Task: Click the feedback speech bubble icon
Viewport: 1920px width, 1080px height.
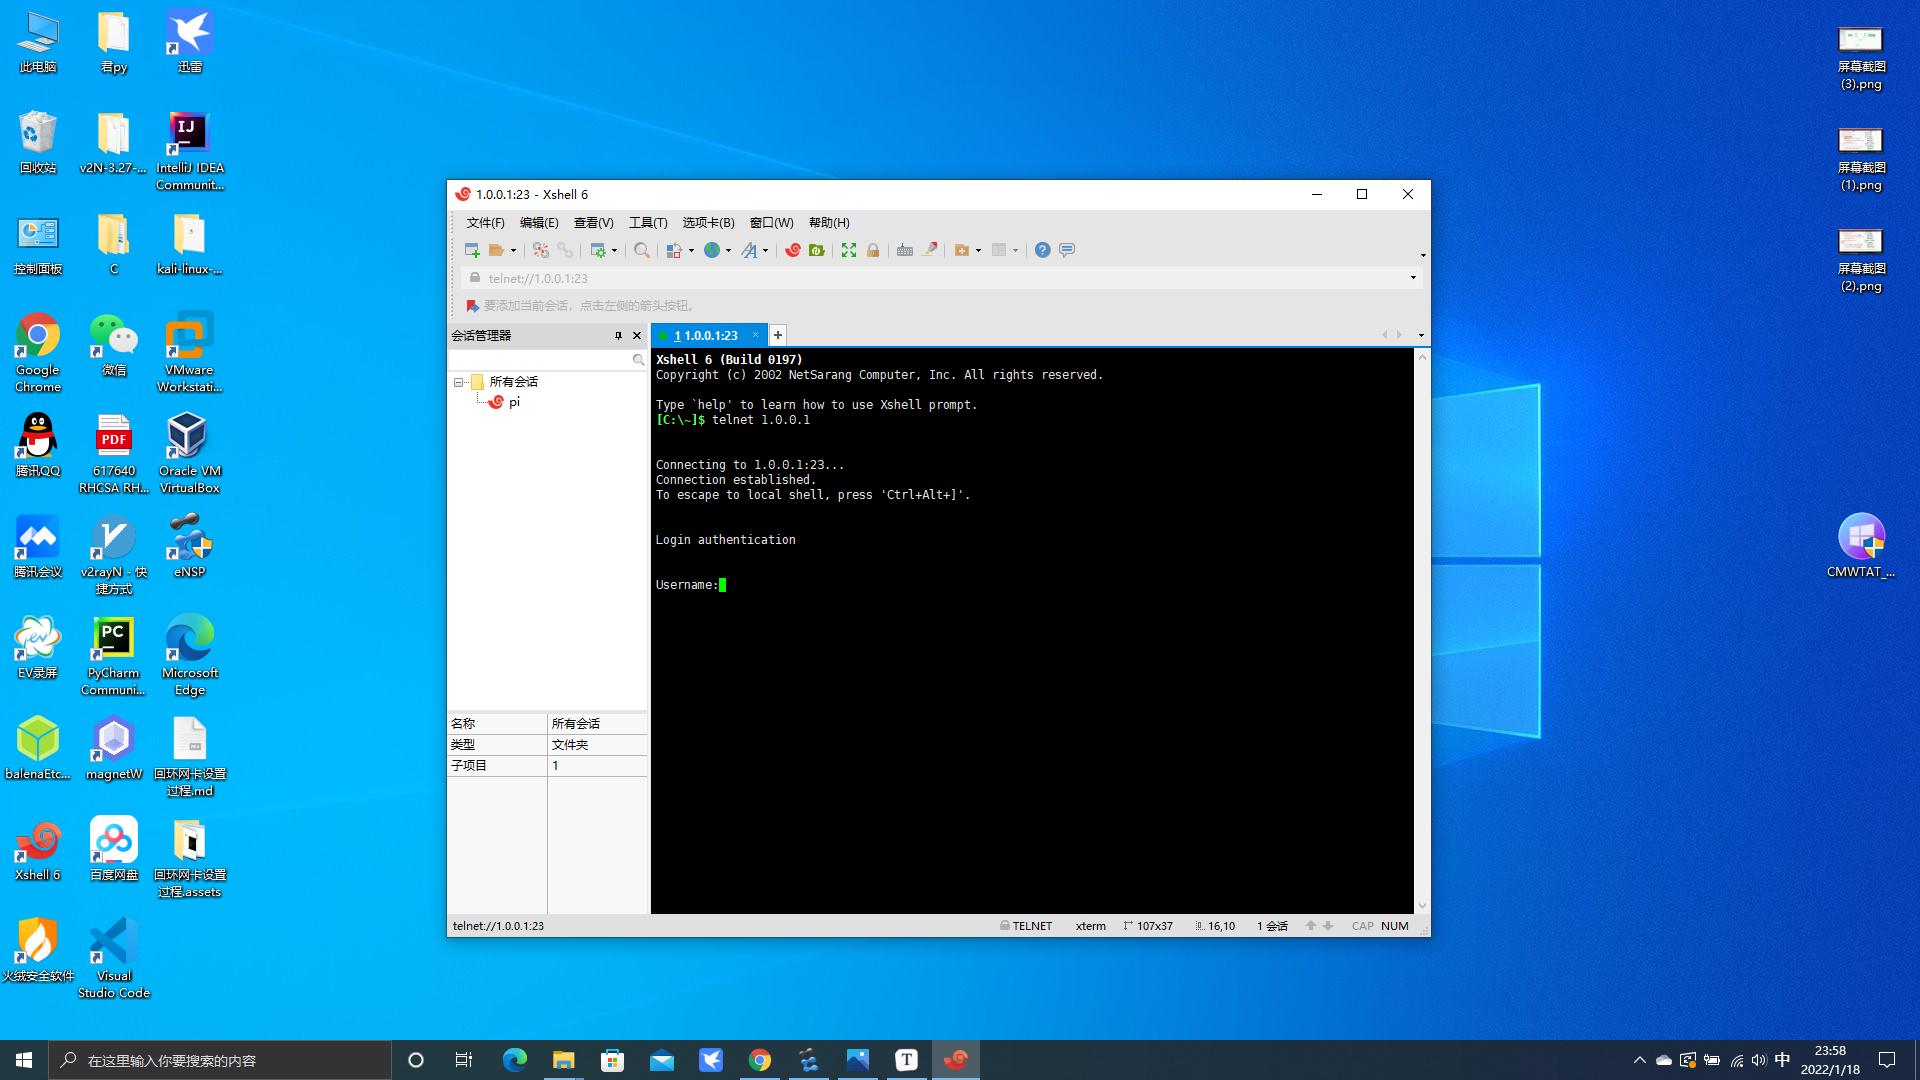Action: coord(1067,250)
